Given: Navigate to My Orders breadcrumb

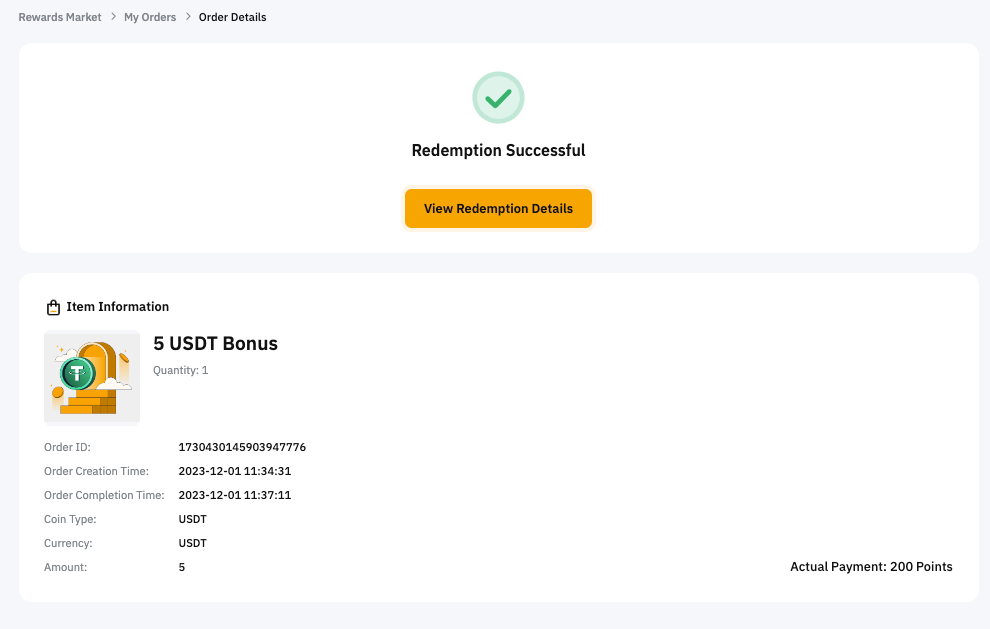Looking at the screenshot, I should coord(150,17).
